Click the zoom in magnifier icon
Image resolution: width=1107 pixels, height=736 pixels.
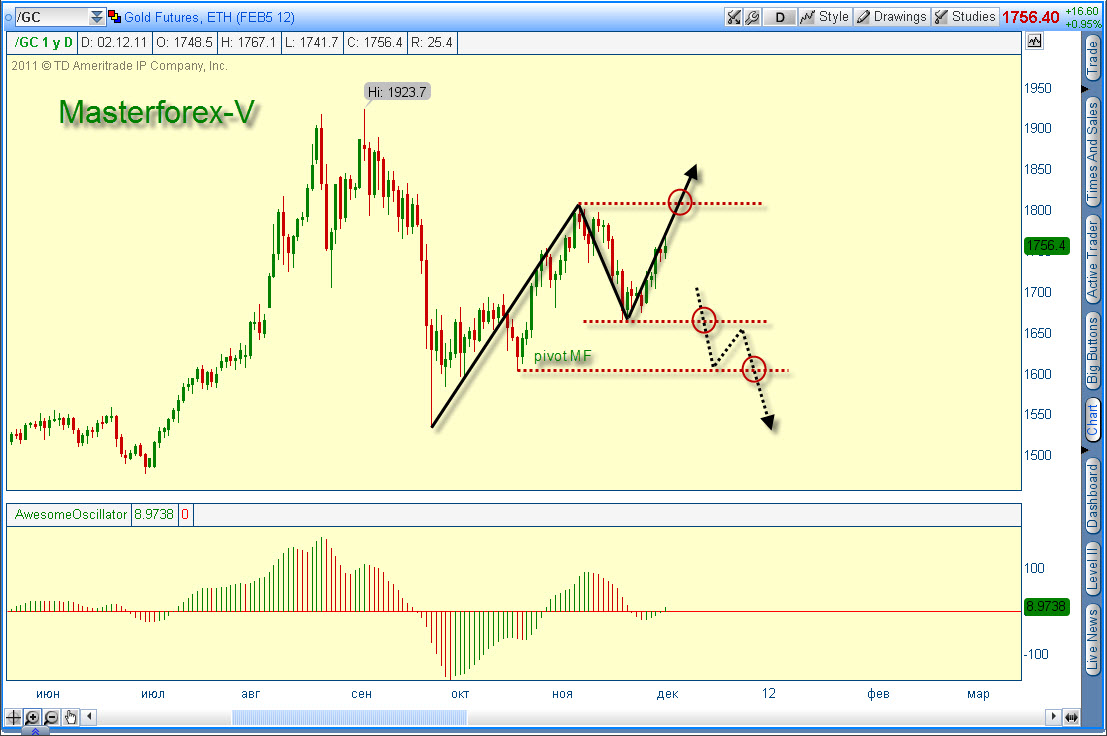(32, 718)
